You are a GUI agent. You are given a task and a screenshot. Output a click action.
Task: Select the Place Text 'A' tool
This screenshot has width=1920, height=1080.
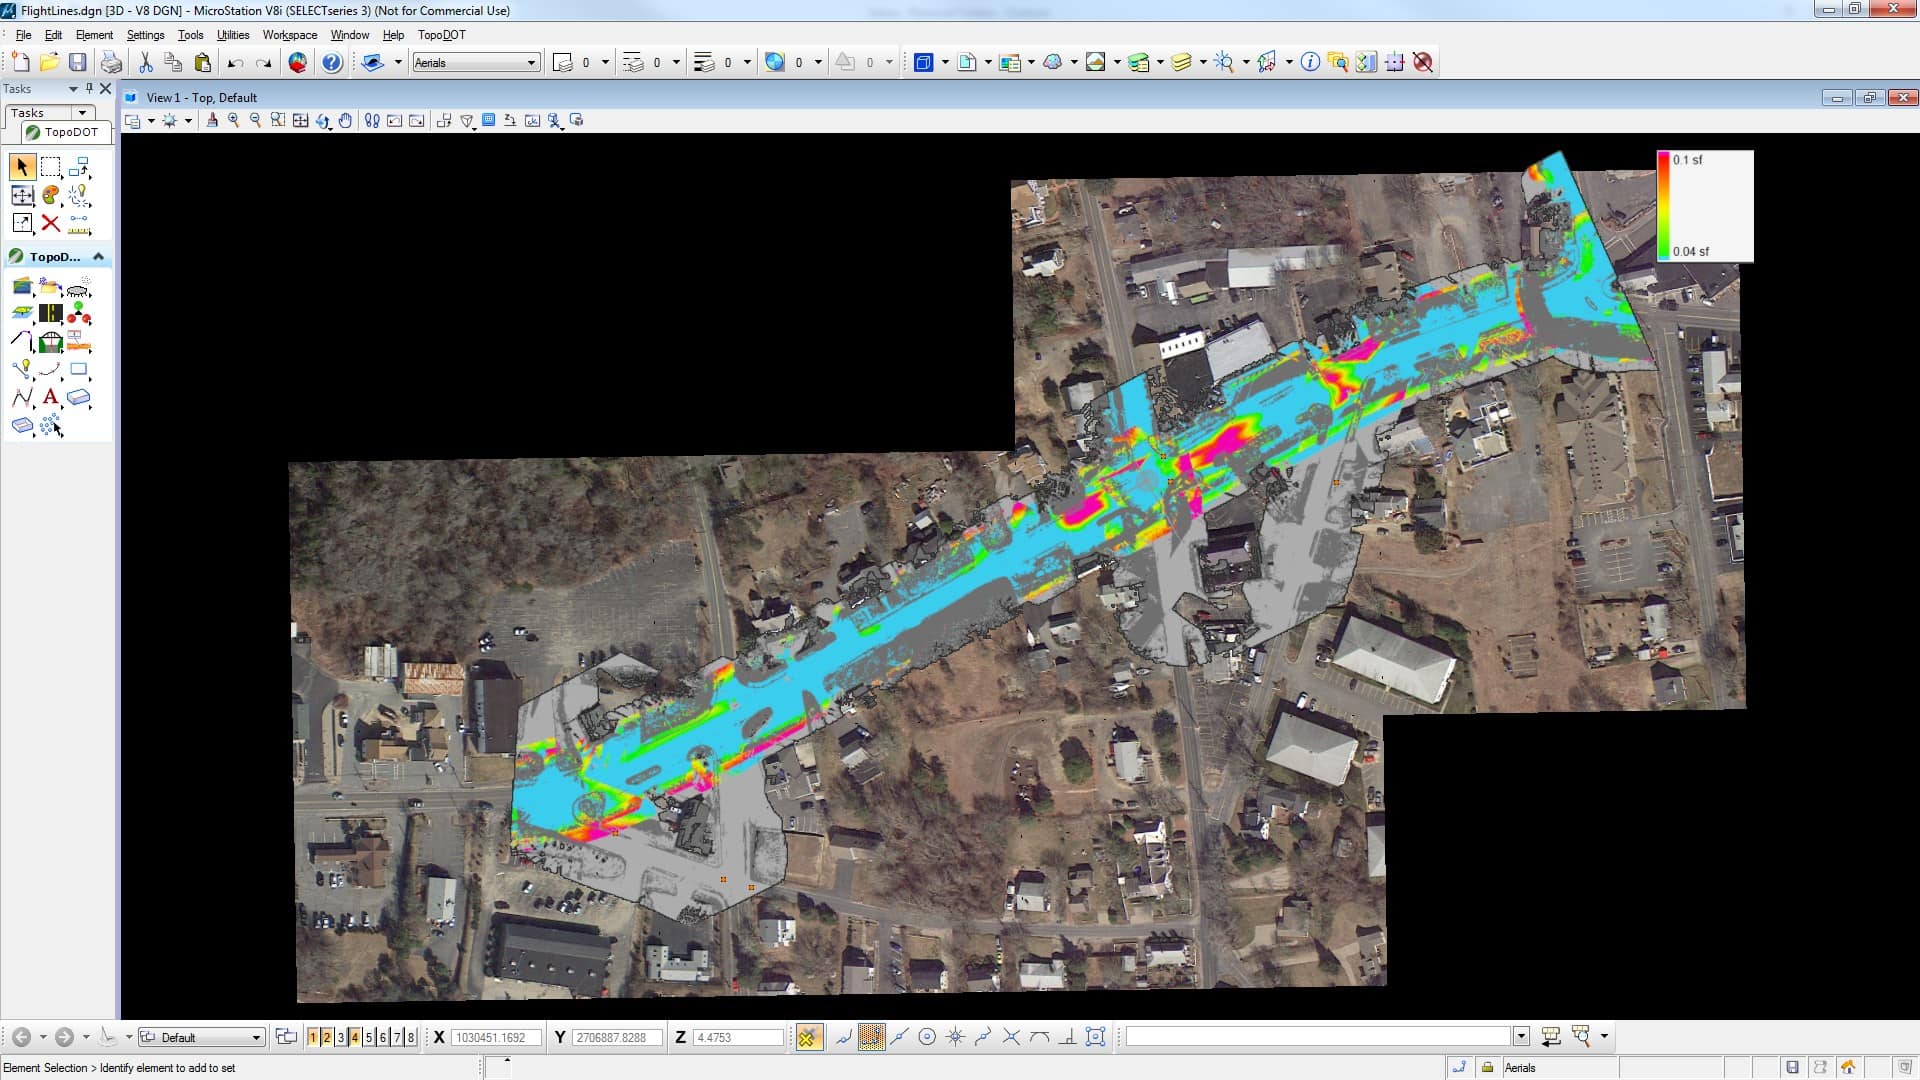(51, 397)
